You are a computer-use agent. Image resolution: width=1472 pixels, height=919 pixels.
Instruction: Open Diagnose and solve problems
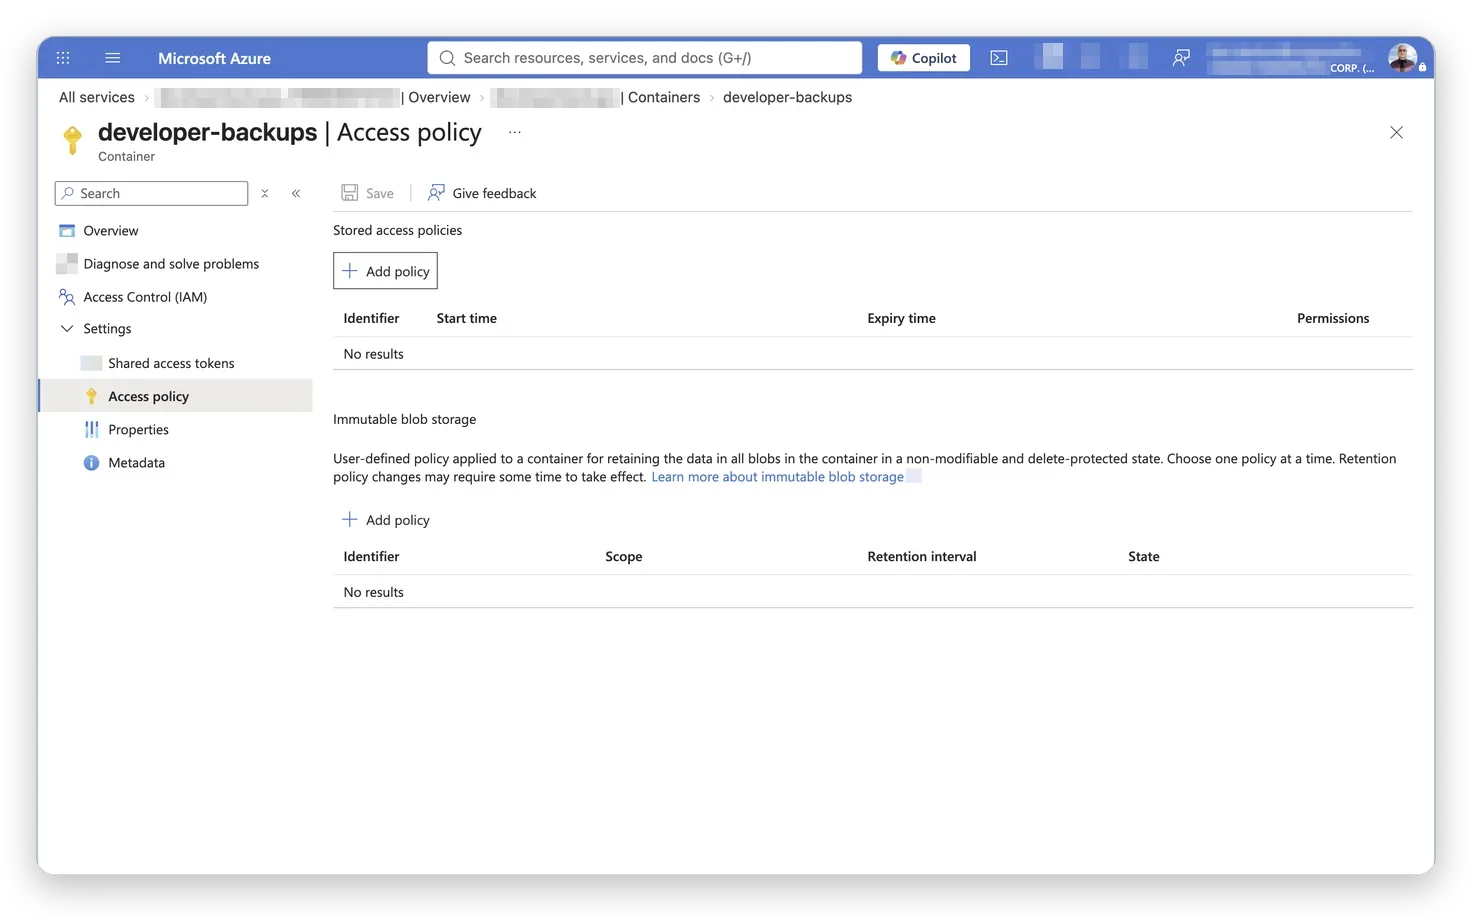(171, 264)
